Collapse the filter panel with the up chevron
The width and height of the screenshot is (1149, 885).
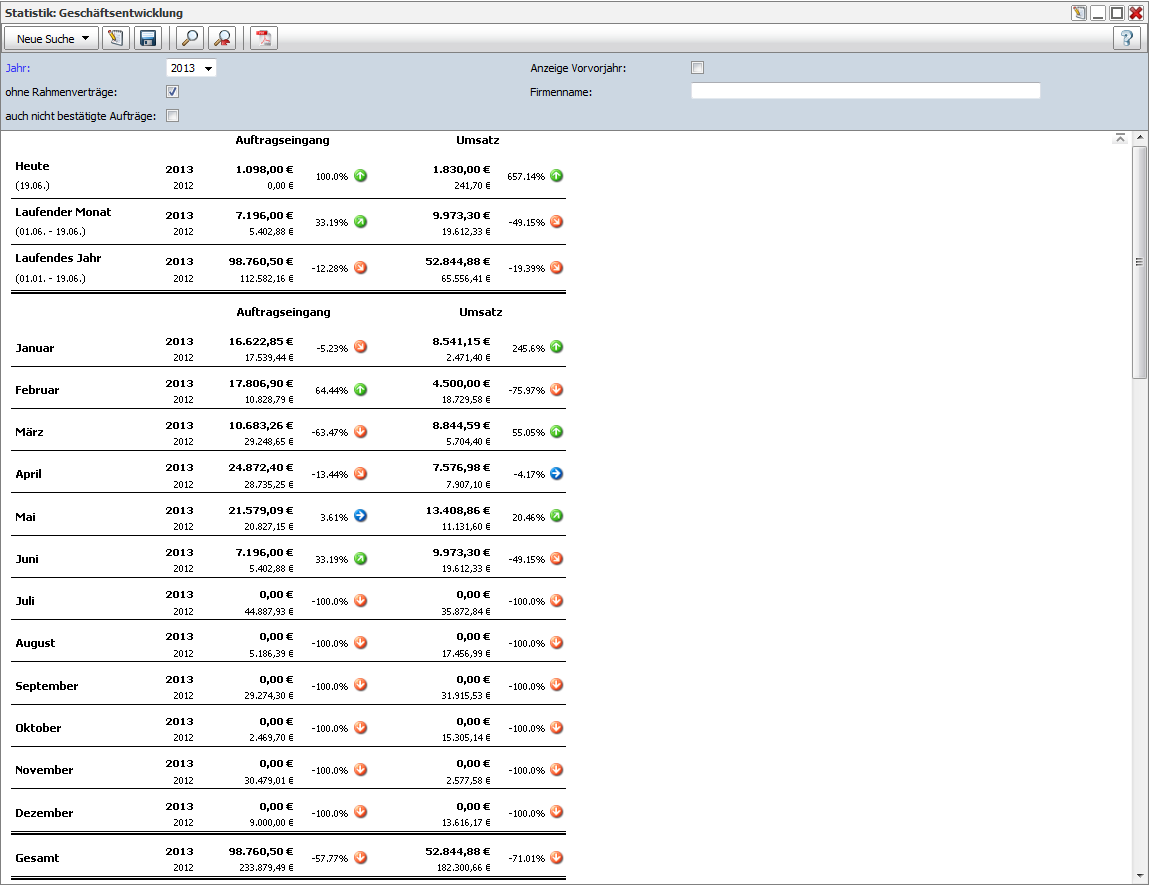tap(1120, 138)
